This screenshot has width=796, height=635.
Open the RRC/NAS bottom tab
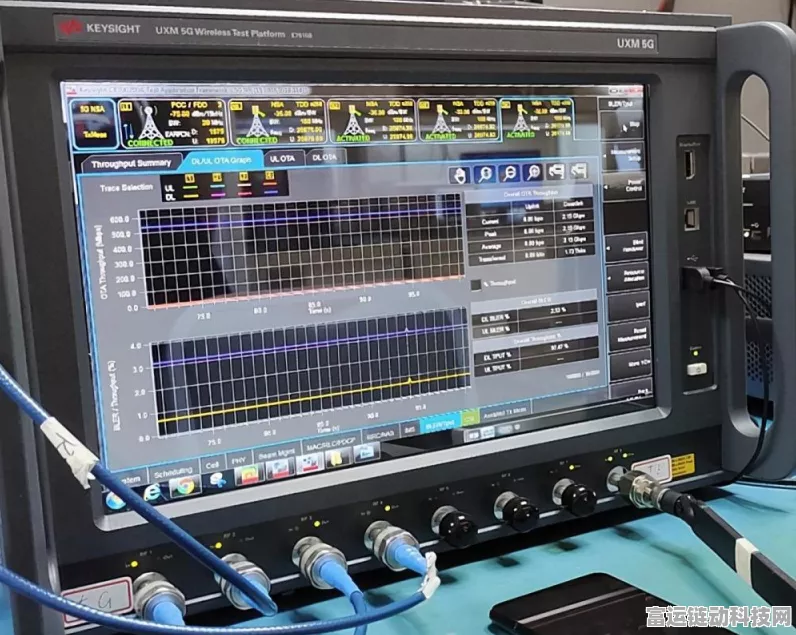click(380, 436)
